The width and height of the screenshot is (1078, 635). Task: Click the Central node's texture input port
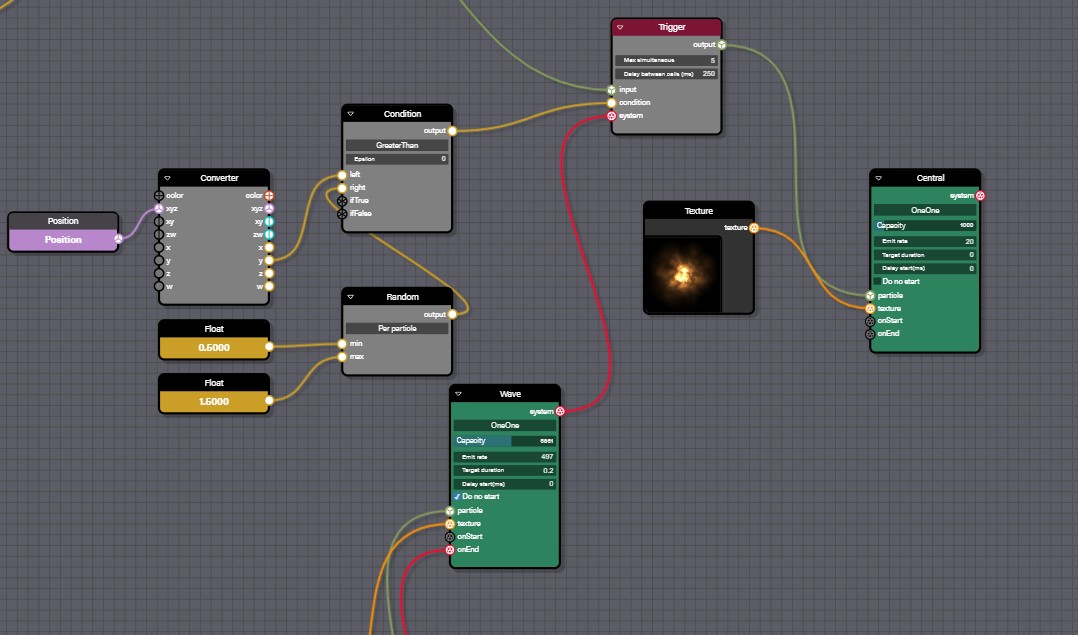point(870,309)
